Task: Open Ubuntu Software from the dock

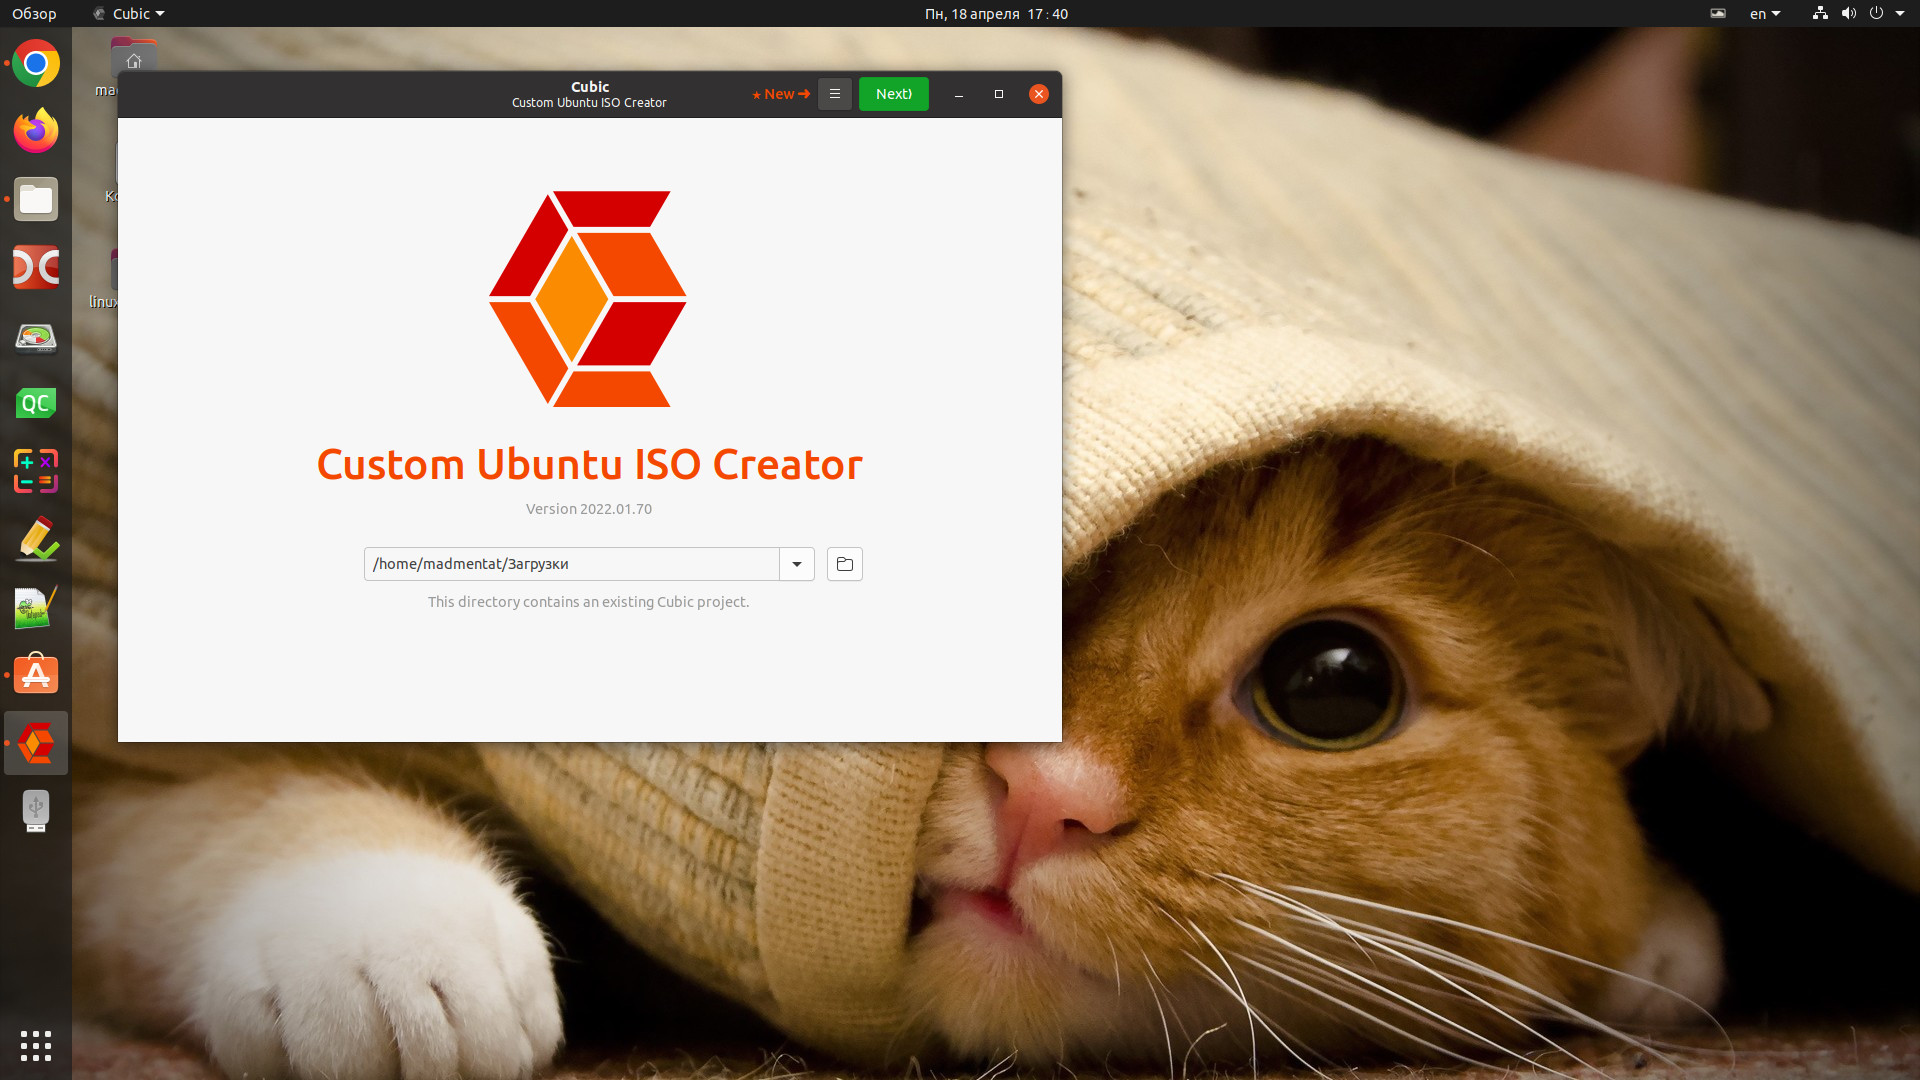Action: (36, 675)
